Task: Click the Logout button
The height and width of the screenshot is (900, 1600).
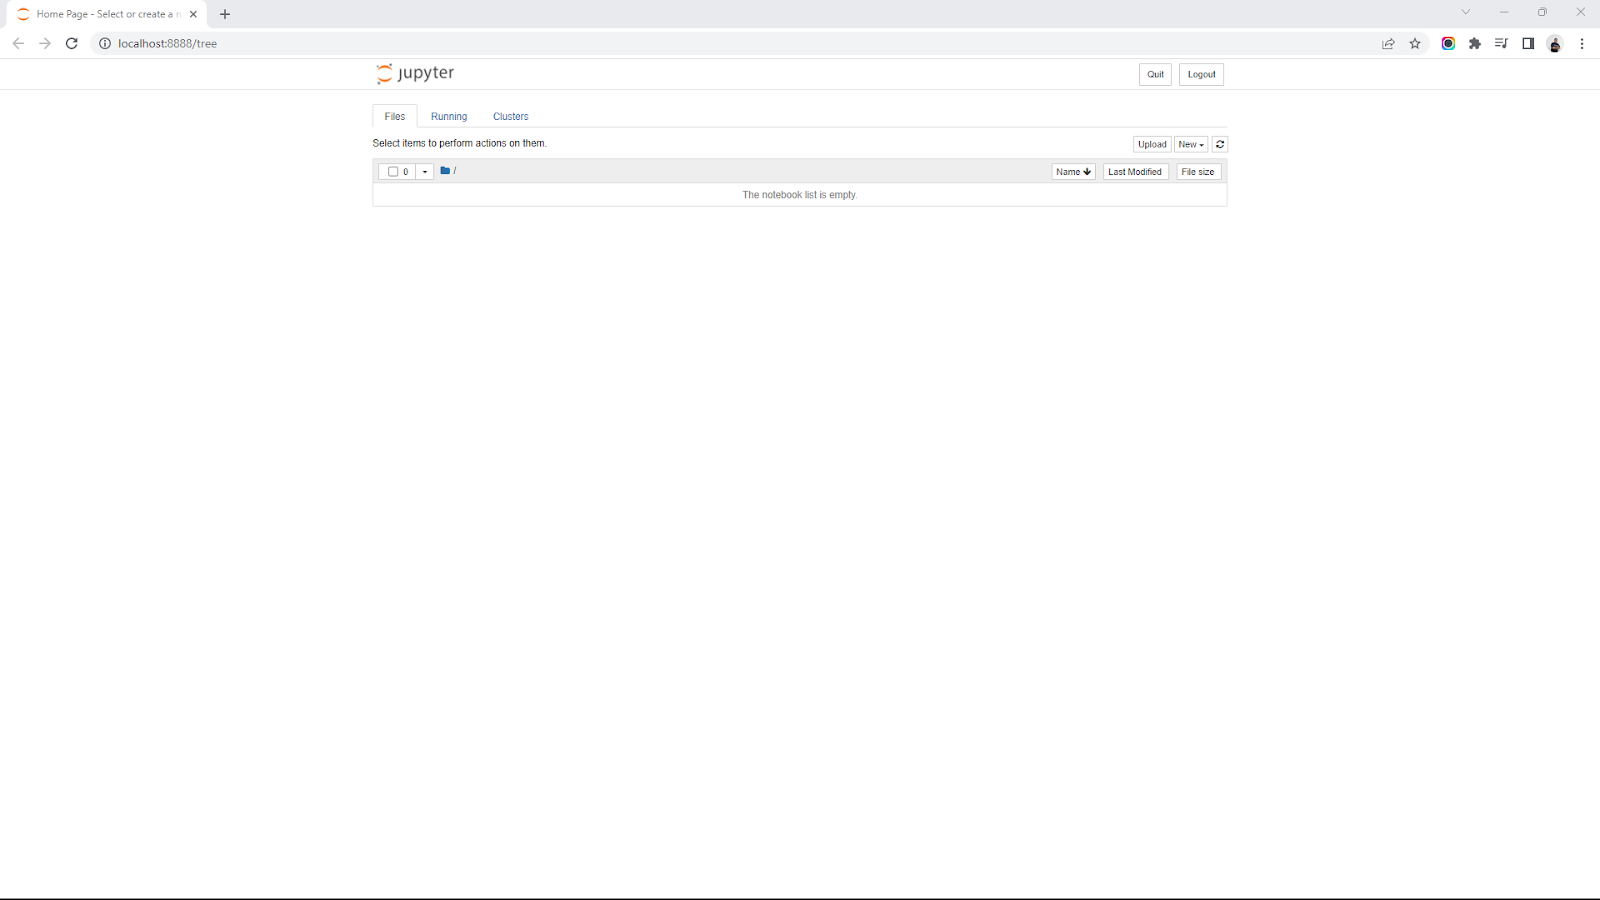Action: pyautogui.click(x=1201, y=74)
